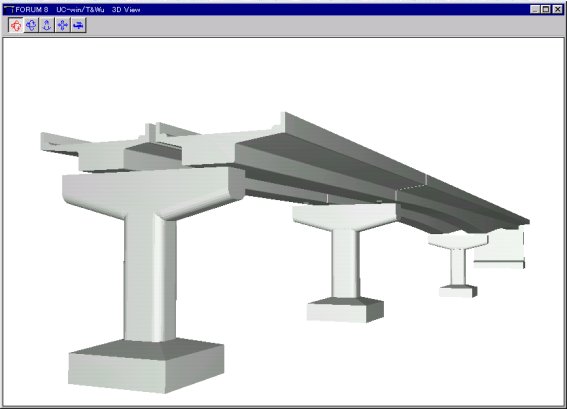Click the FORUM 8 title bar system icon

coord(9,10)
